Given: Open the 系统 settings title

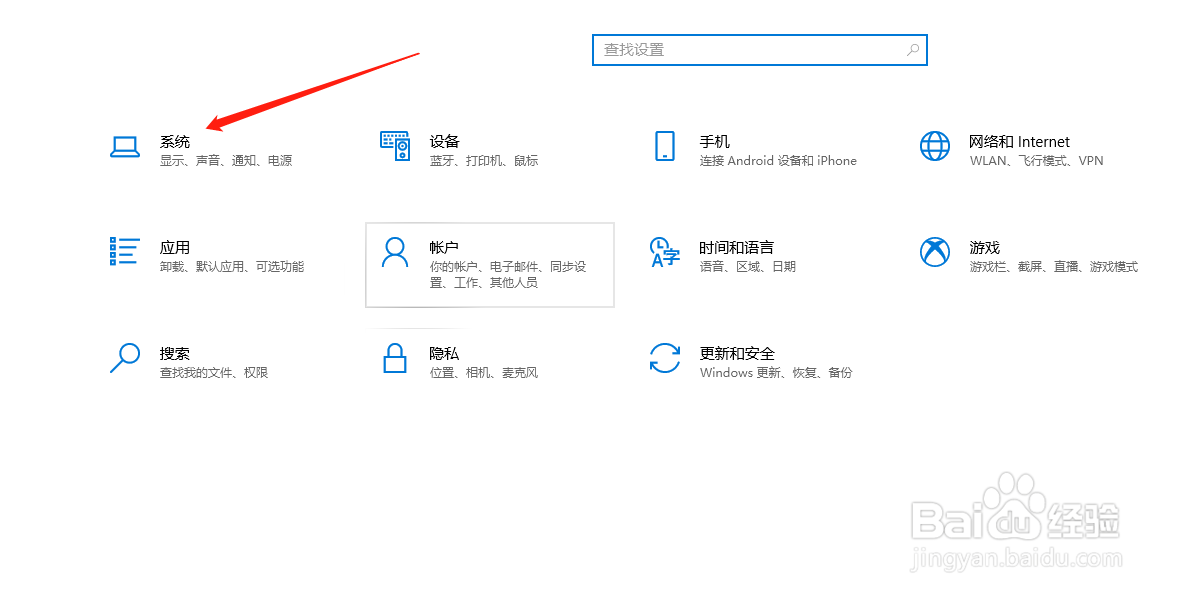Looking at the screenshot, I should 175,142.
